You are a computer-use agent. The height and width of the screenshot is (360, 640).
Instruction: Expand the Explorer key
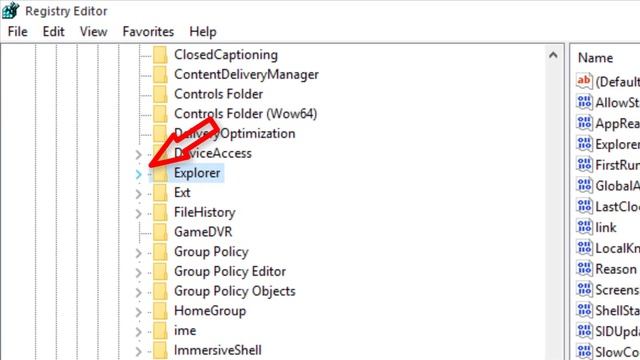coord(138,174)
